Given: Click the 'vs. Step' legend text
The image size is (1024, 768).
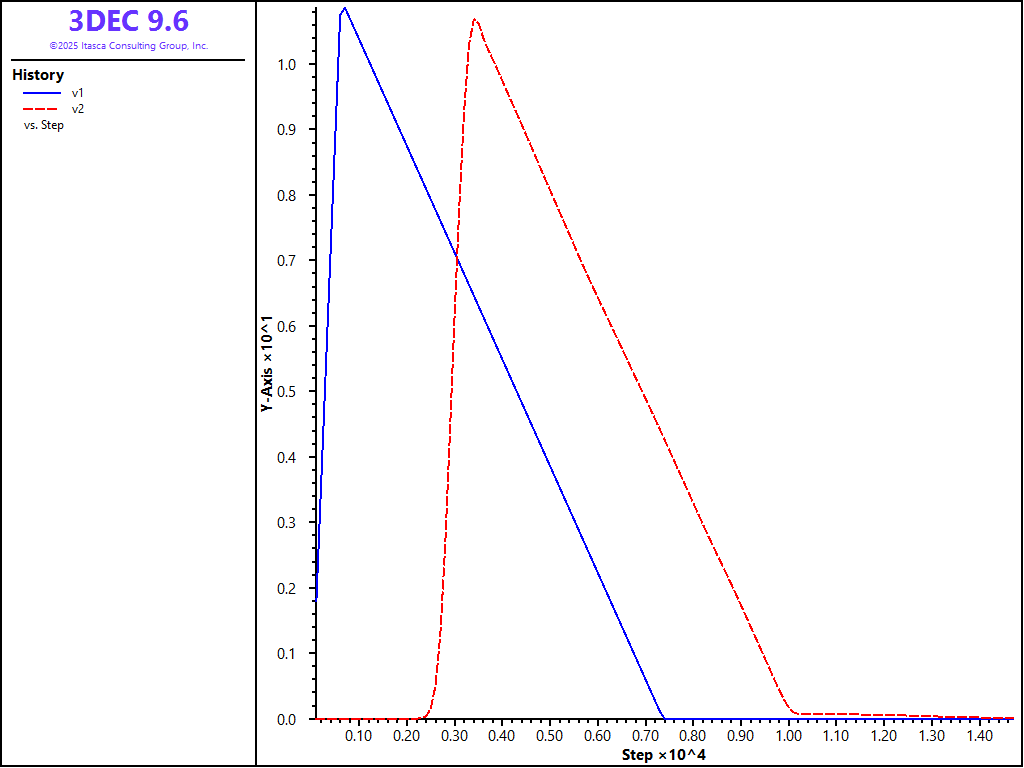Looking at the screenshot, I should coord(44,125).
